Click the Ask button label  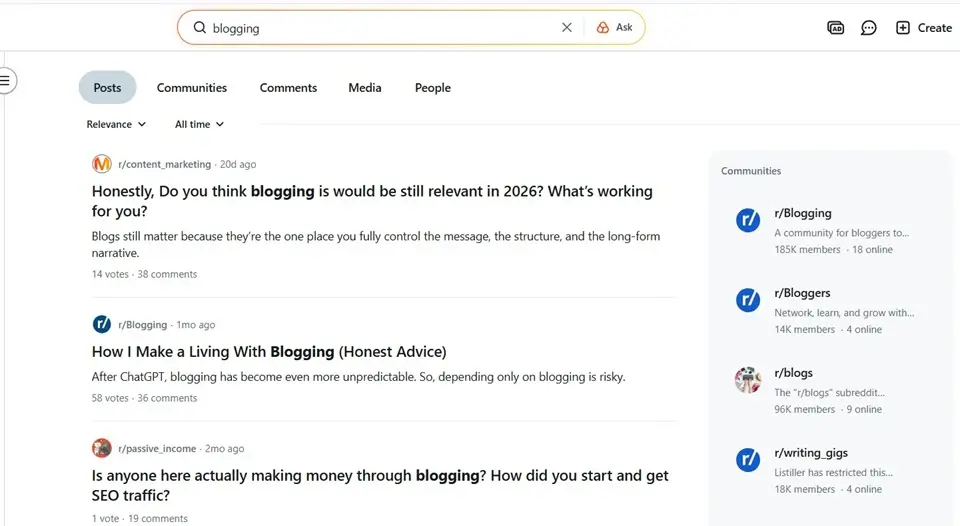624,28
